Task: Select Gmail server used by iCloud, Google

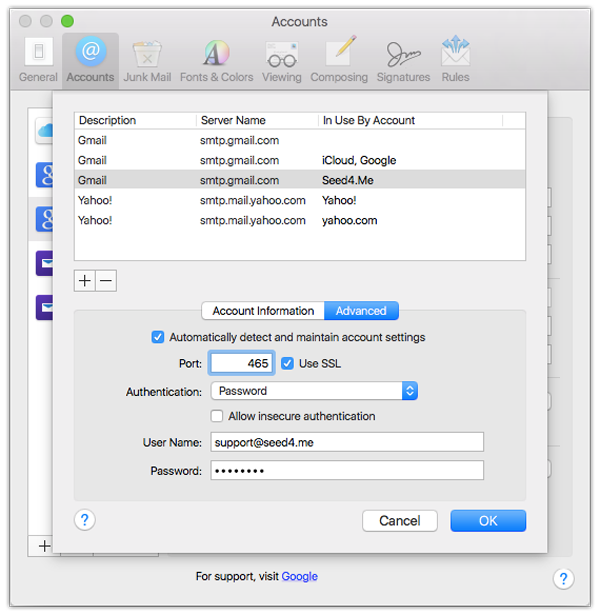Action: coord(300,160)
